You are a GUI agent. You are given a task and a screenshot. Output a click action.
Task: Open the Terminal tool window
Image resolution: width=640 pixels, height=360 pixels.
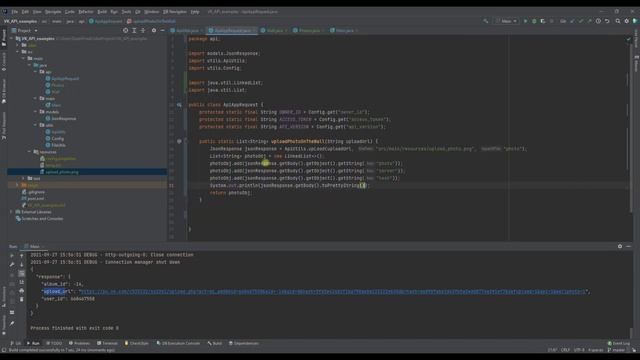coord(107,343)
